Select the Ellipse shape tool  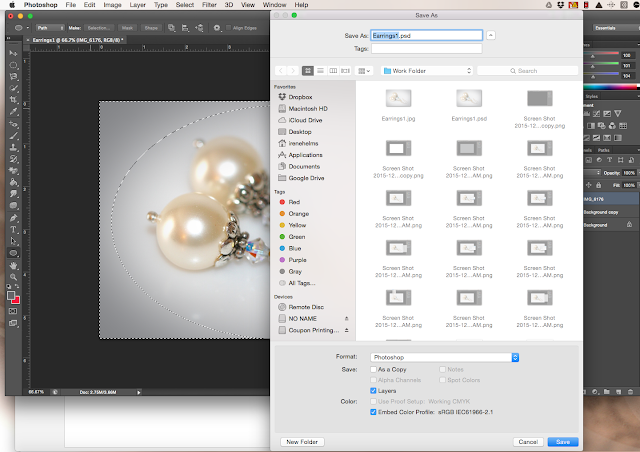click(13, 253)
